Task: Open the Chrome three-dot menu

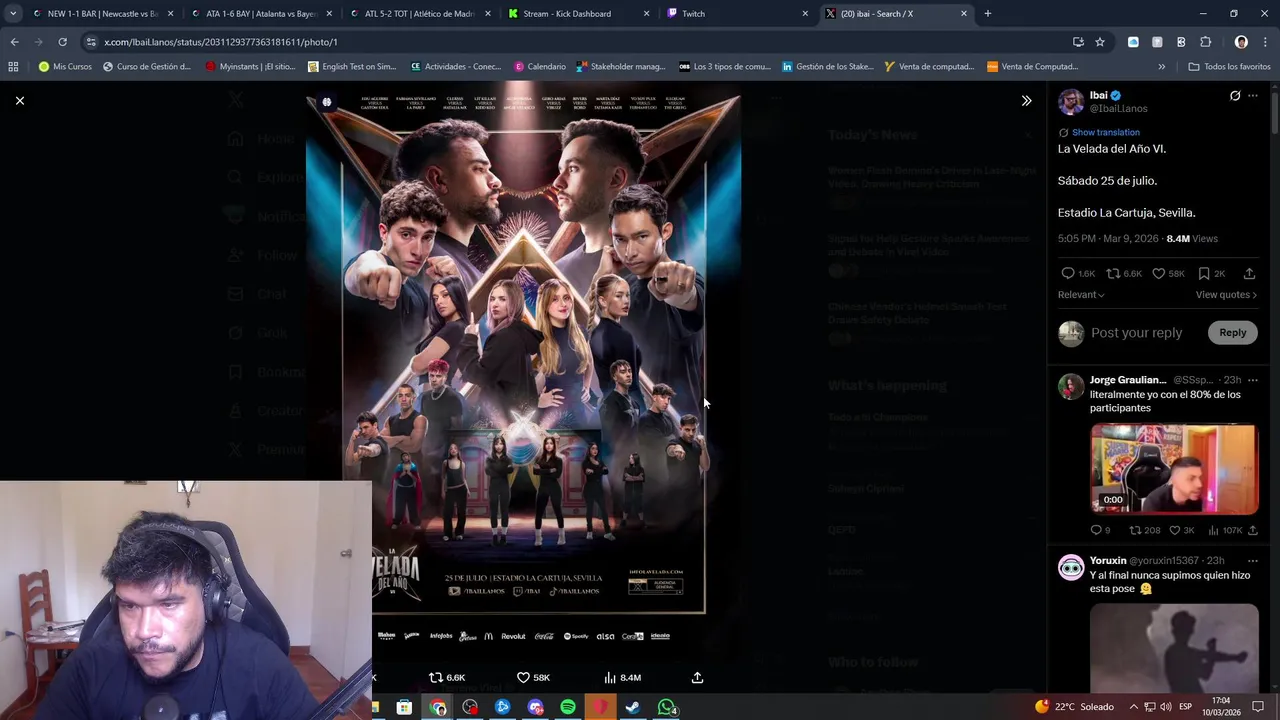Action: coord(1264,42)
